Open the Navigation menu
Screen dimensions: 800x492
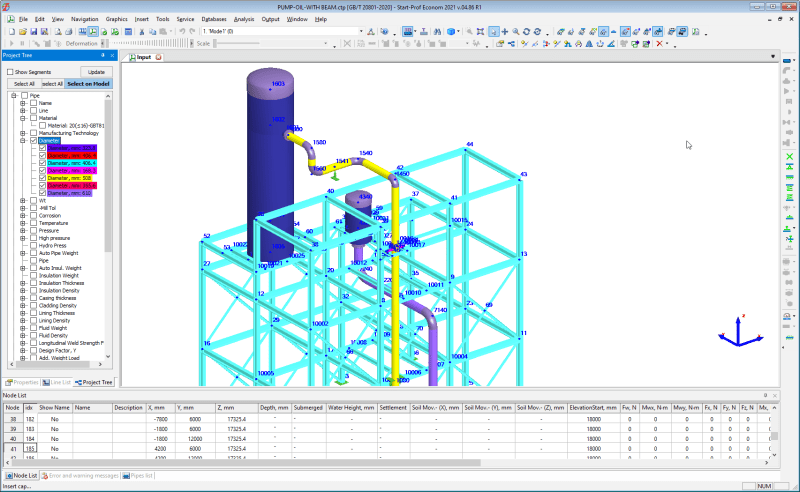(x=85, y=19)
